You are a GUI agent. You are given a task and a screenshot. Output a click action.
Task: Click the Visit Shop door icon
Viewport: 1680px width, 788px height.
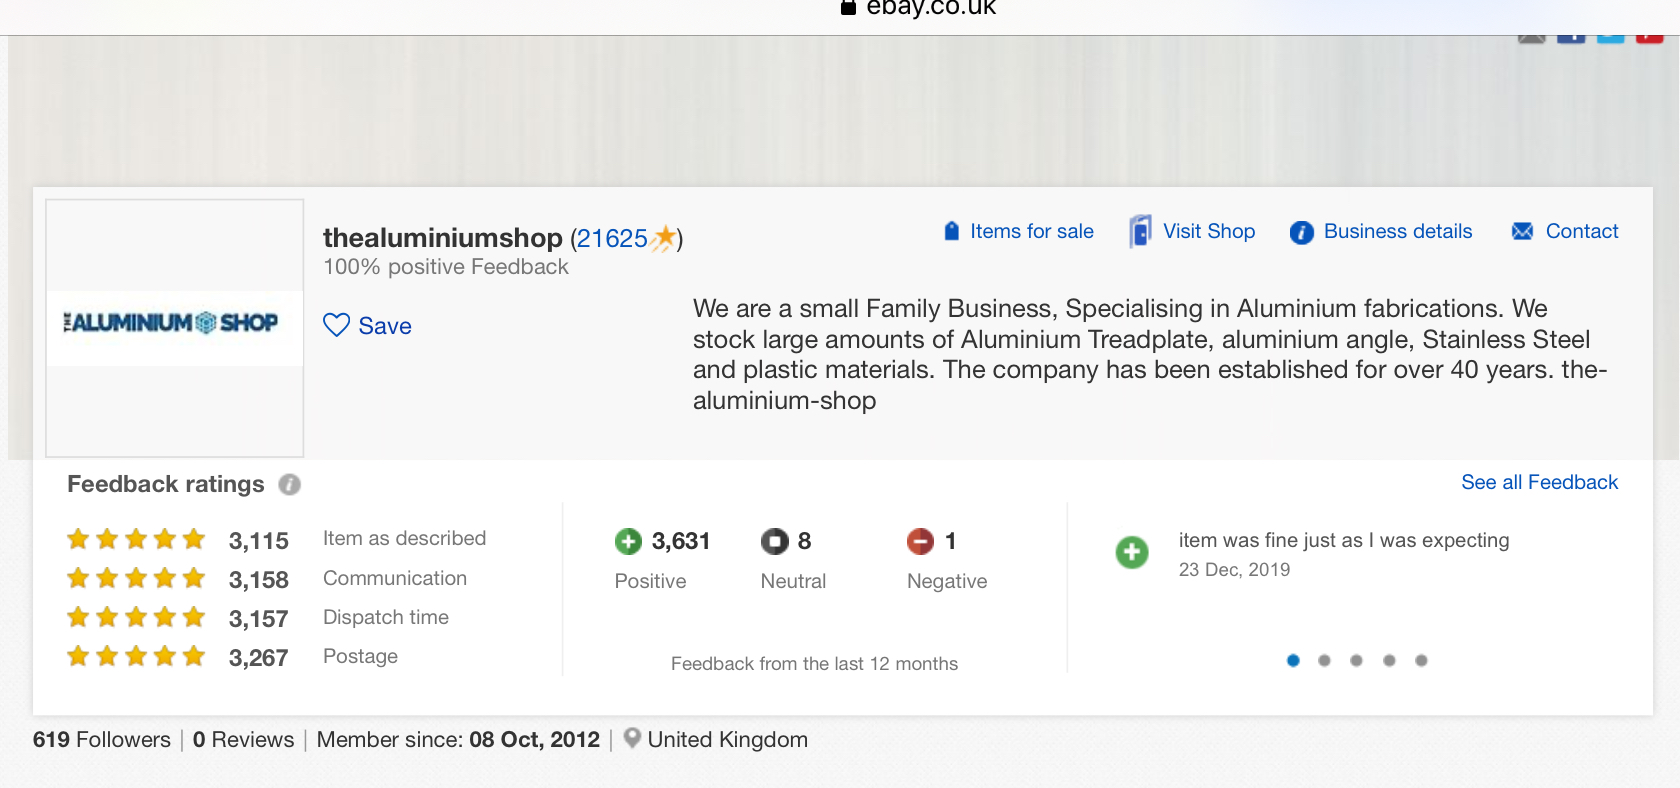(x=1140, y=231)
